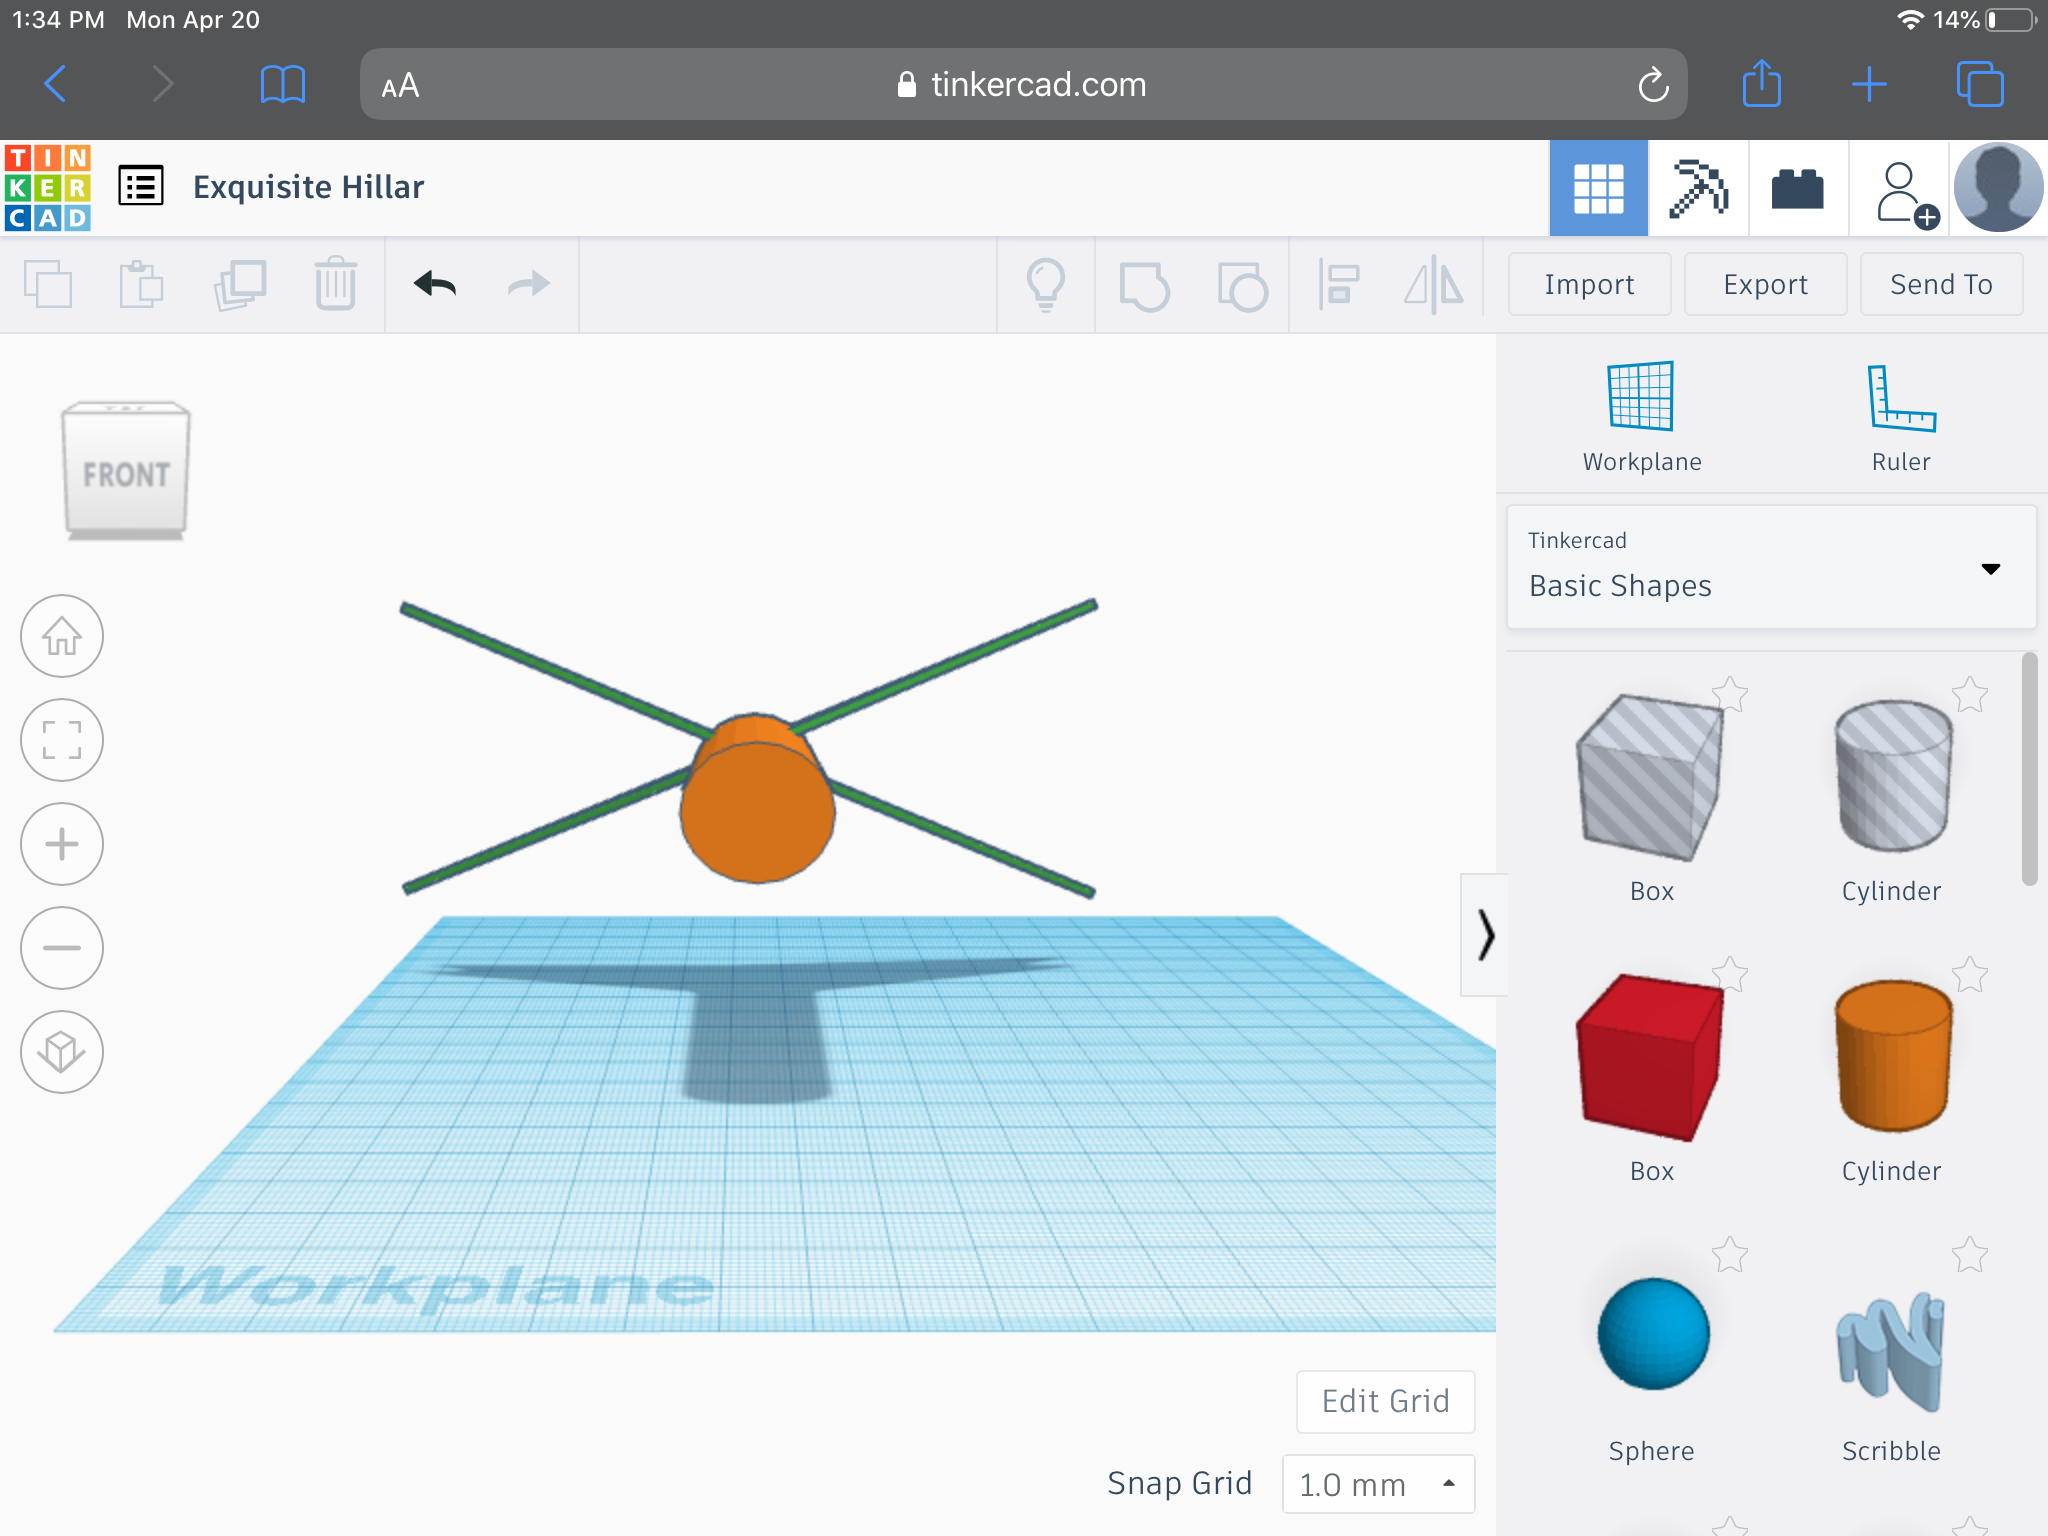Click the Delete trash icon

coord(336,284)
